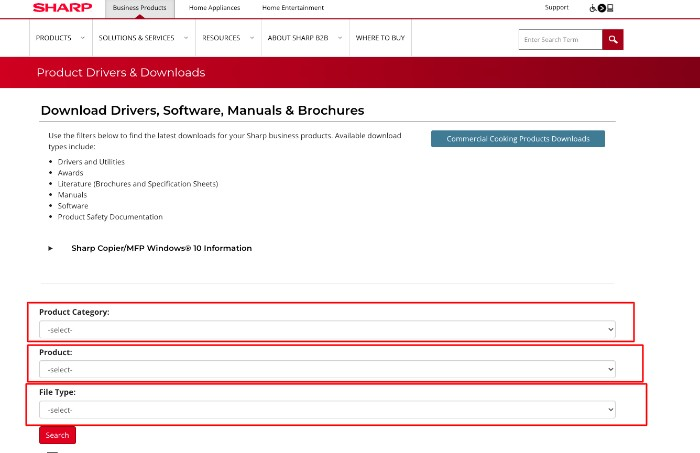The width and height of the screenshot is (700, 453).
Task: Expand the Solutions & Services menu
Action: click(144, 38)
